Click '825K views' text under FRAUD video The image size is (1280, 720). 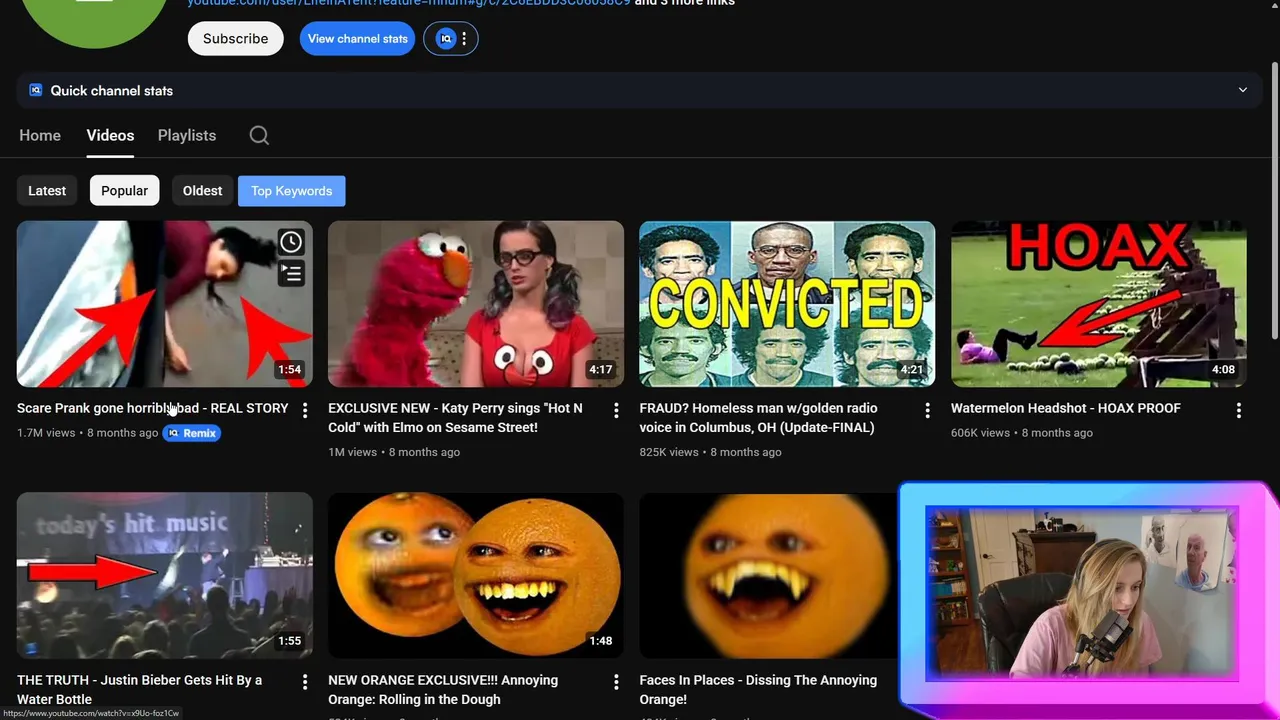(x=669, y=452)
